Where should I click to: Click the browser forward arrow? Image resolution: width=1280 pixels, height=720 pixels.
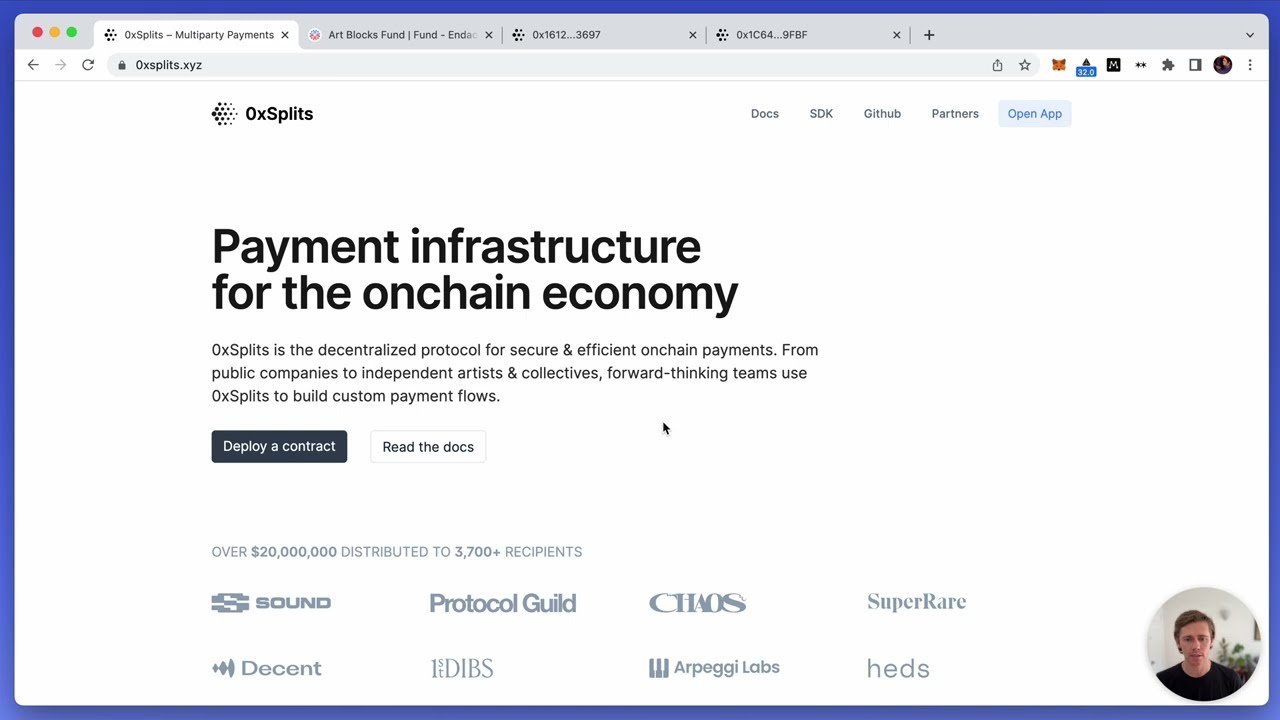[60, 65]
